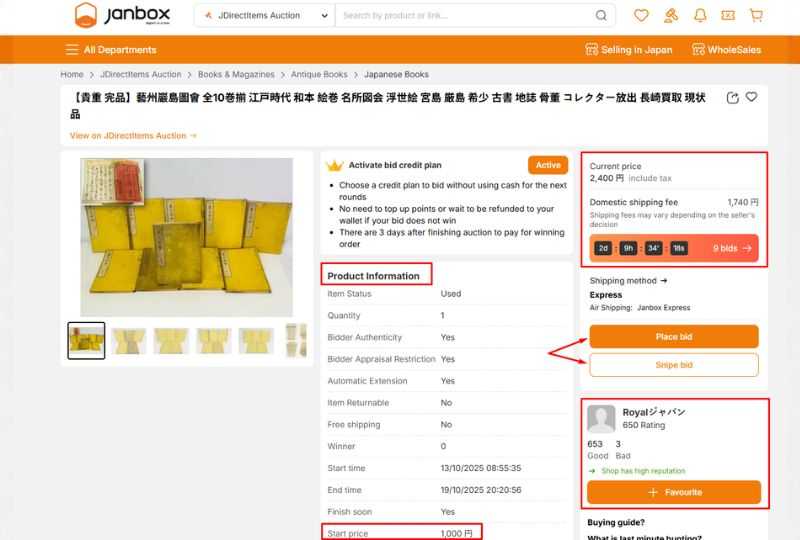The height and width of the screenshot is (540, 800).
Task: Click the search magnifier icon
Action: click(601, 16)
